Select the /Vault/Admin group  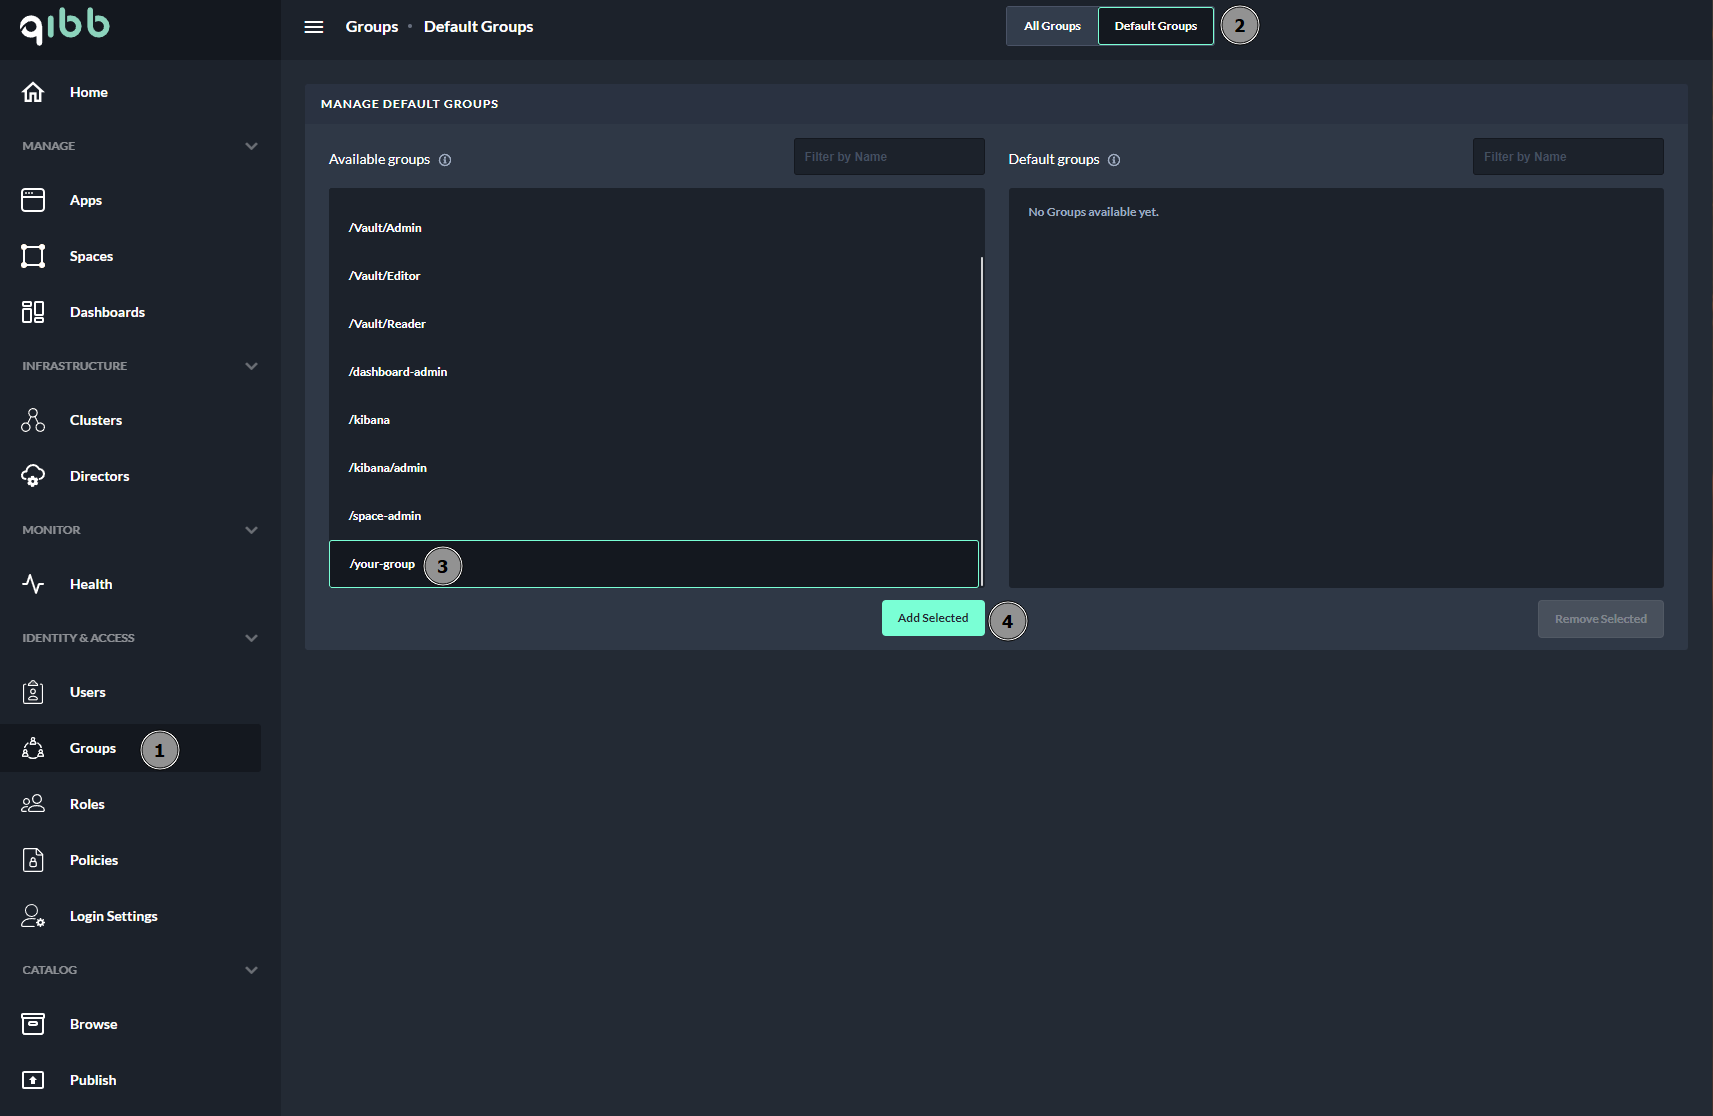[386, 228]
